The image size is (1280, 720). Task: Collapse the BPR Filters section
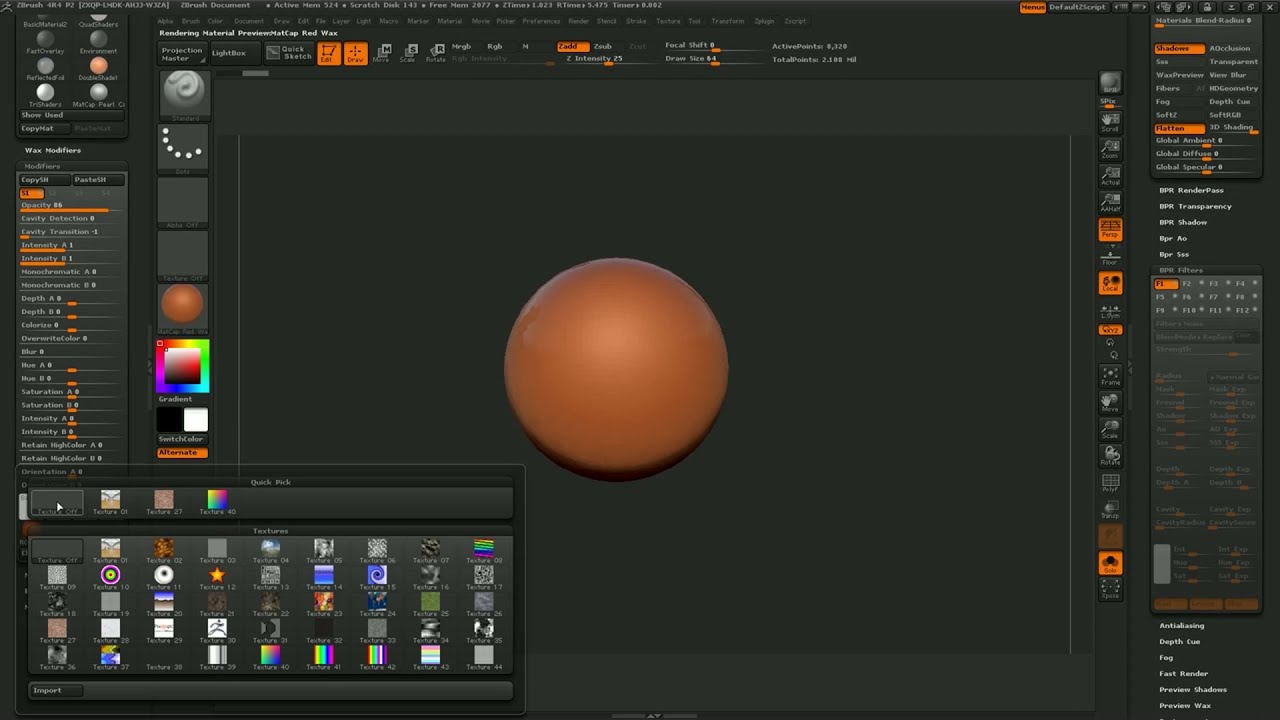(x=1181, y=270)
